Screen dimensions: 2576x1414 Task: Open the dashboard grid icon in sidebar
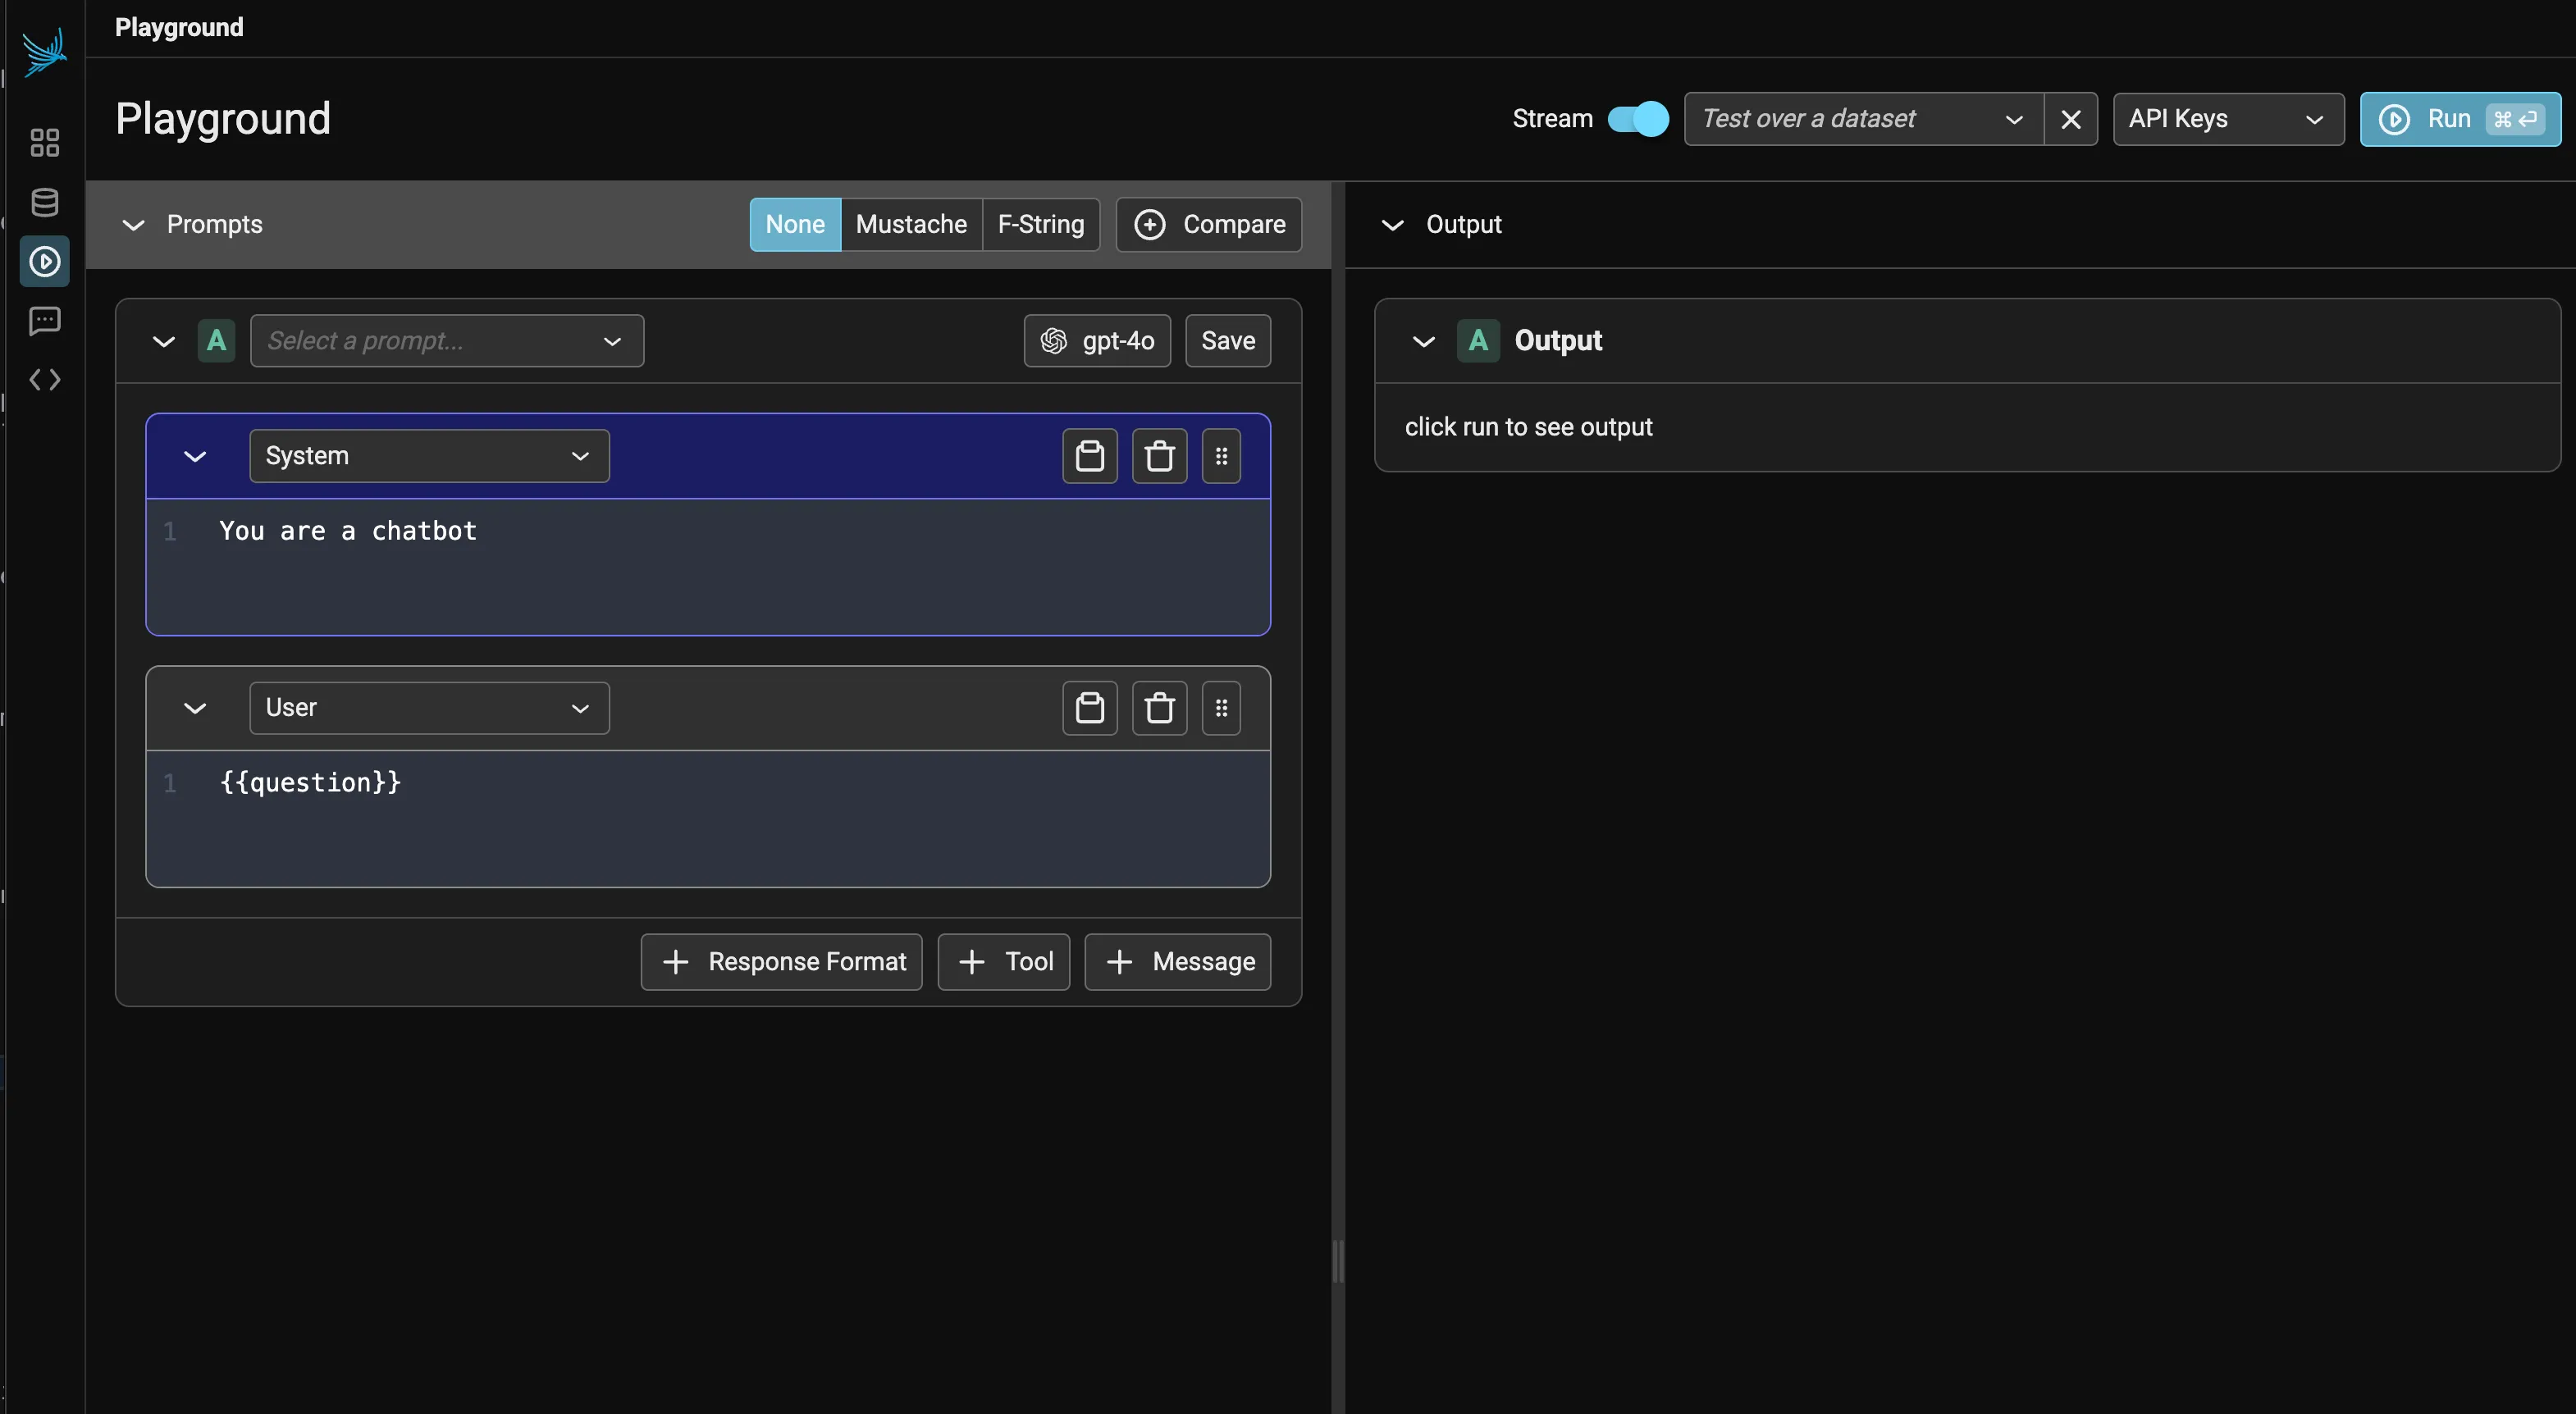[44, 143]
